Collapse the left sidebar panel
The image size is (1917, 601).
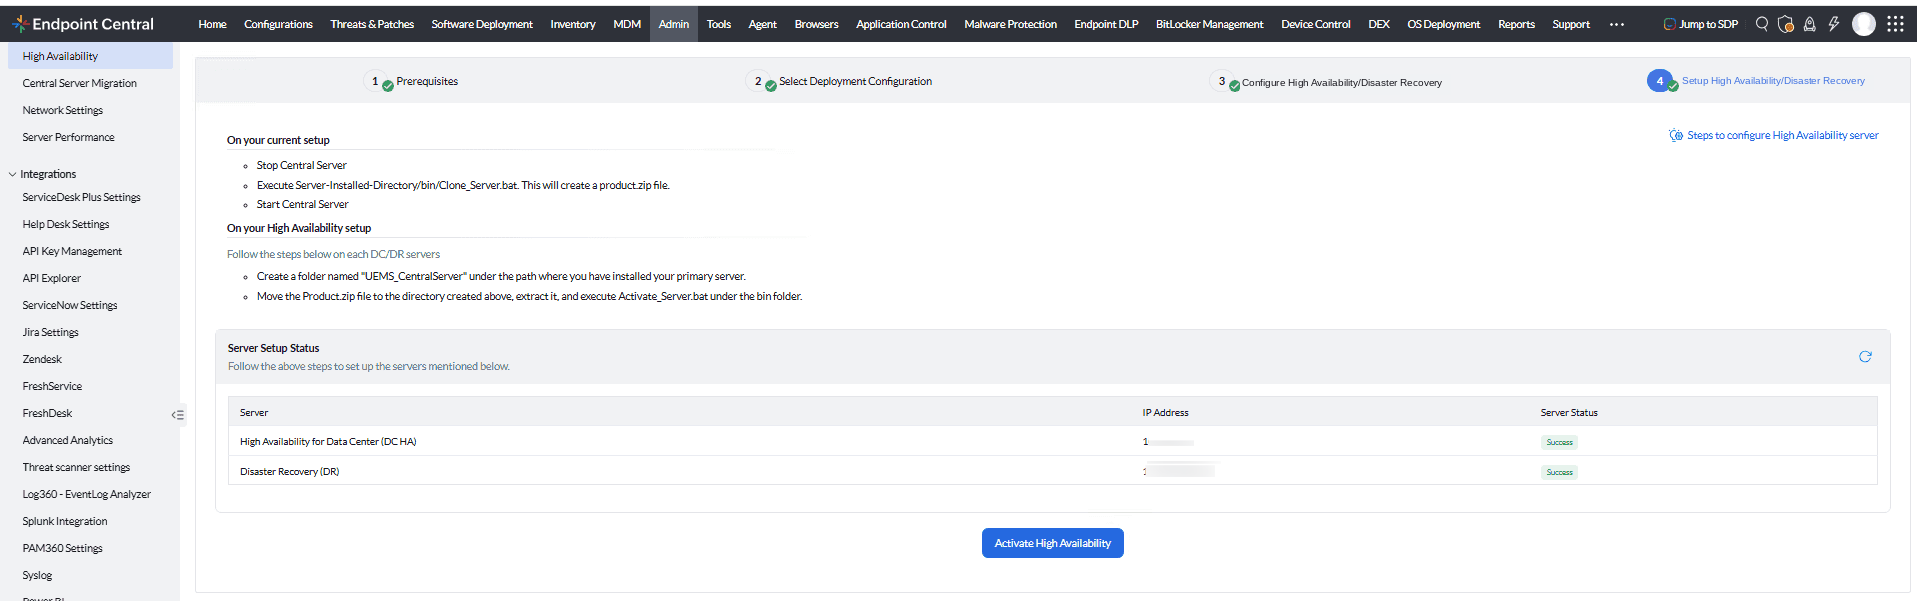point(178,414)
